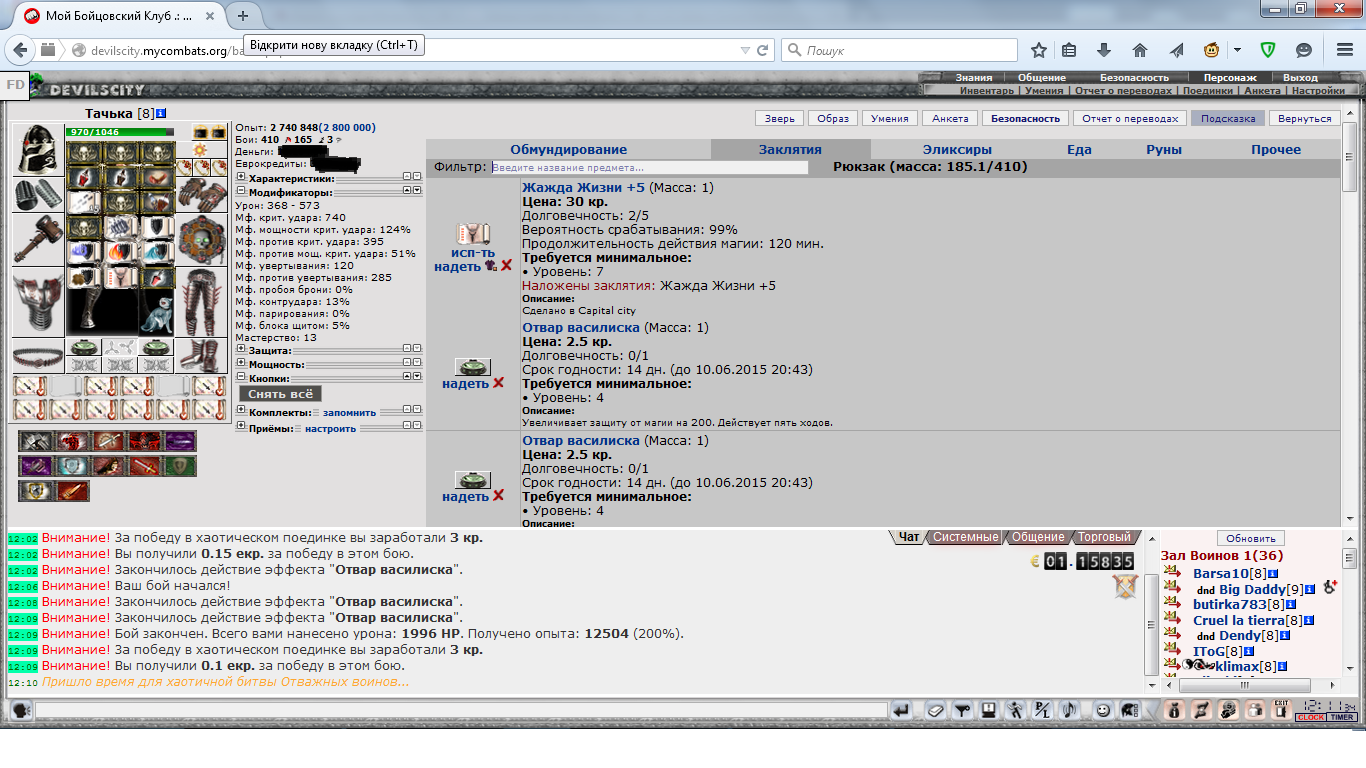1366x768 pixels.
Task: Click the hammer weapon slot
Action: click(38, 239)
